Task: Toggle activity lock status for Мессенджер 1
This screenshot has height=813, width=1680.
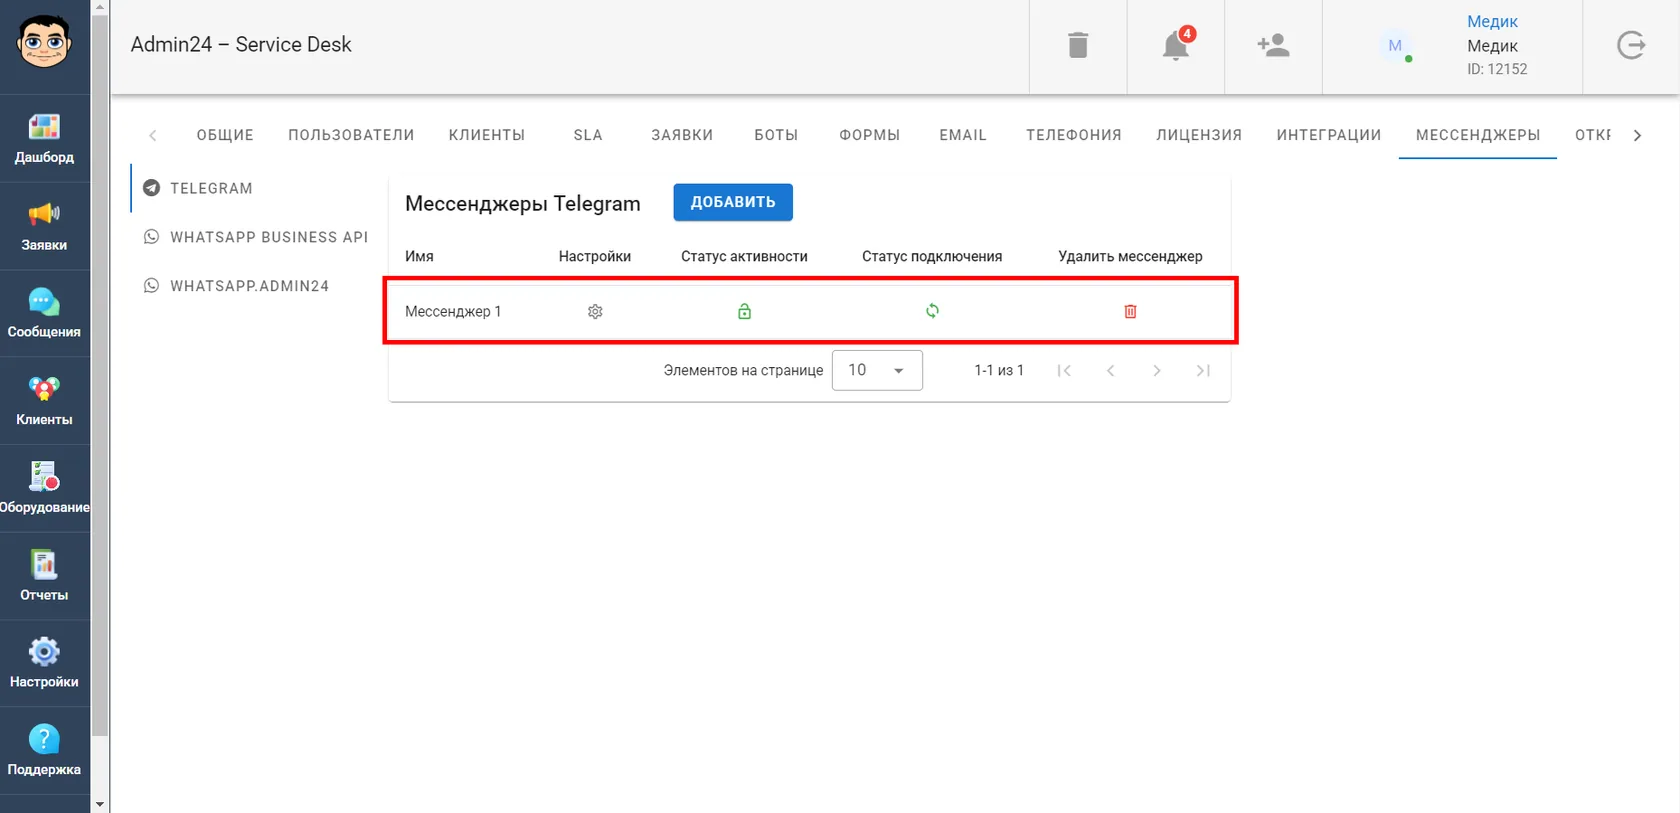Action: [x=744, y=311]
